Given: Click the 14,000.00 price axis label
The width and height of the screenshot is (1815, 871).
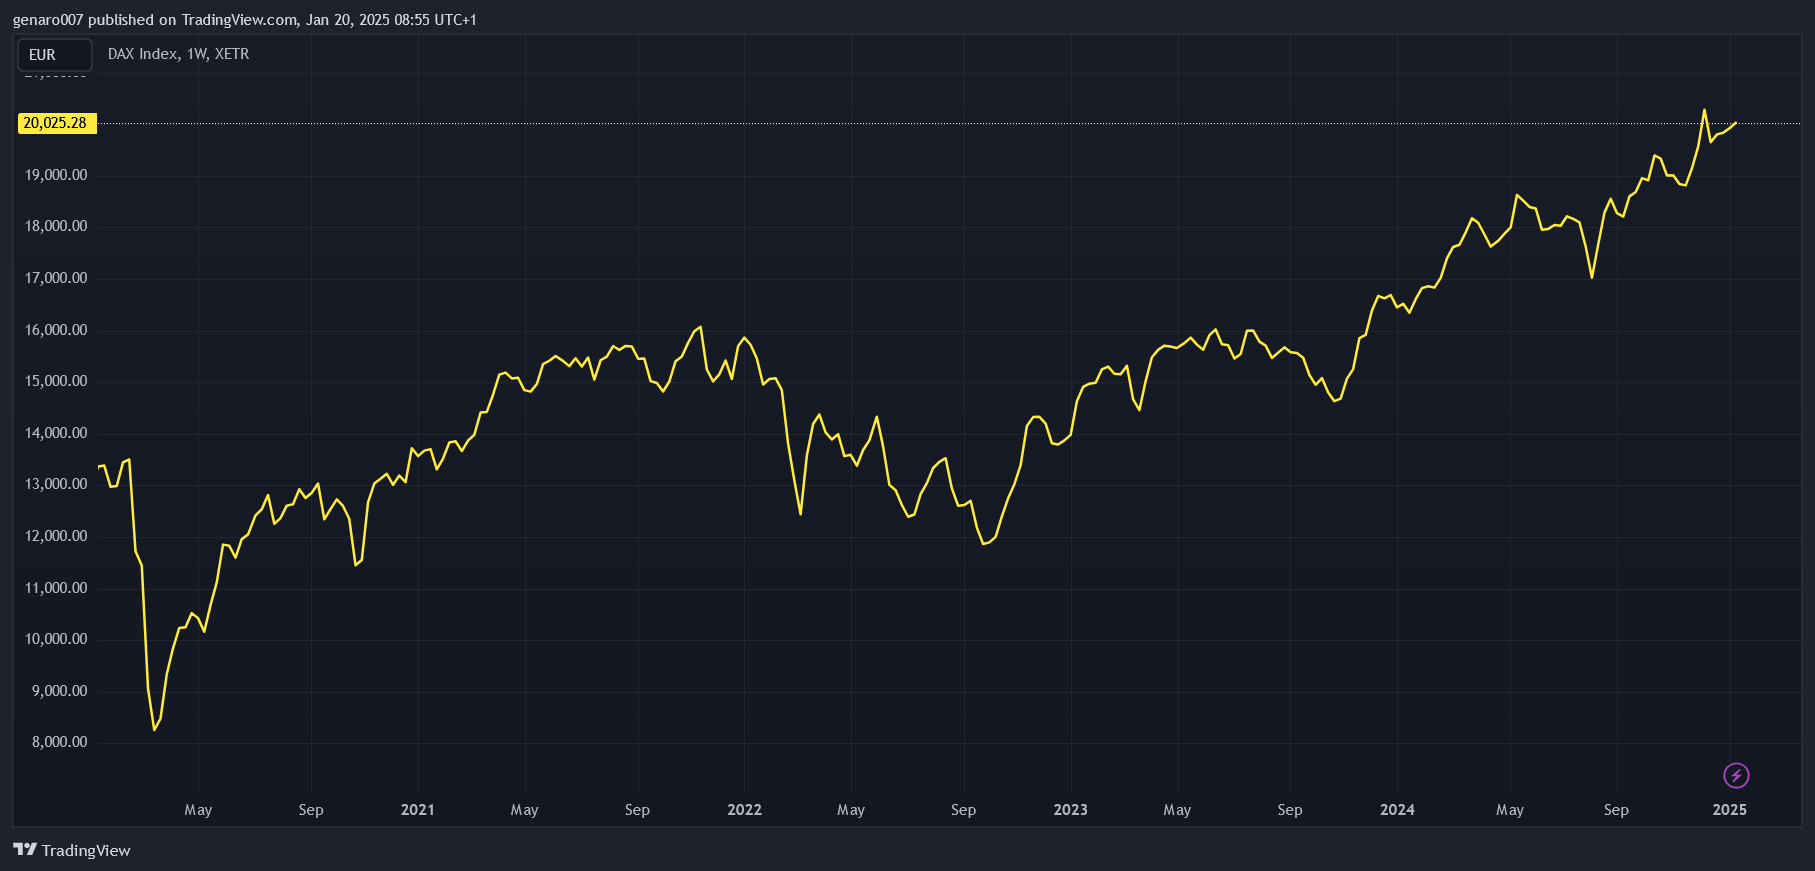Looking at the screenshot, I should pos(56,433).
